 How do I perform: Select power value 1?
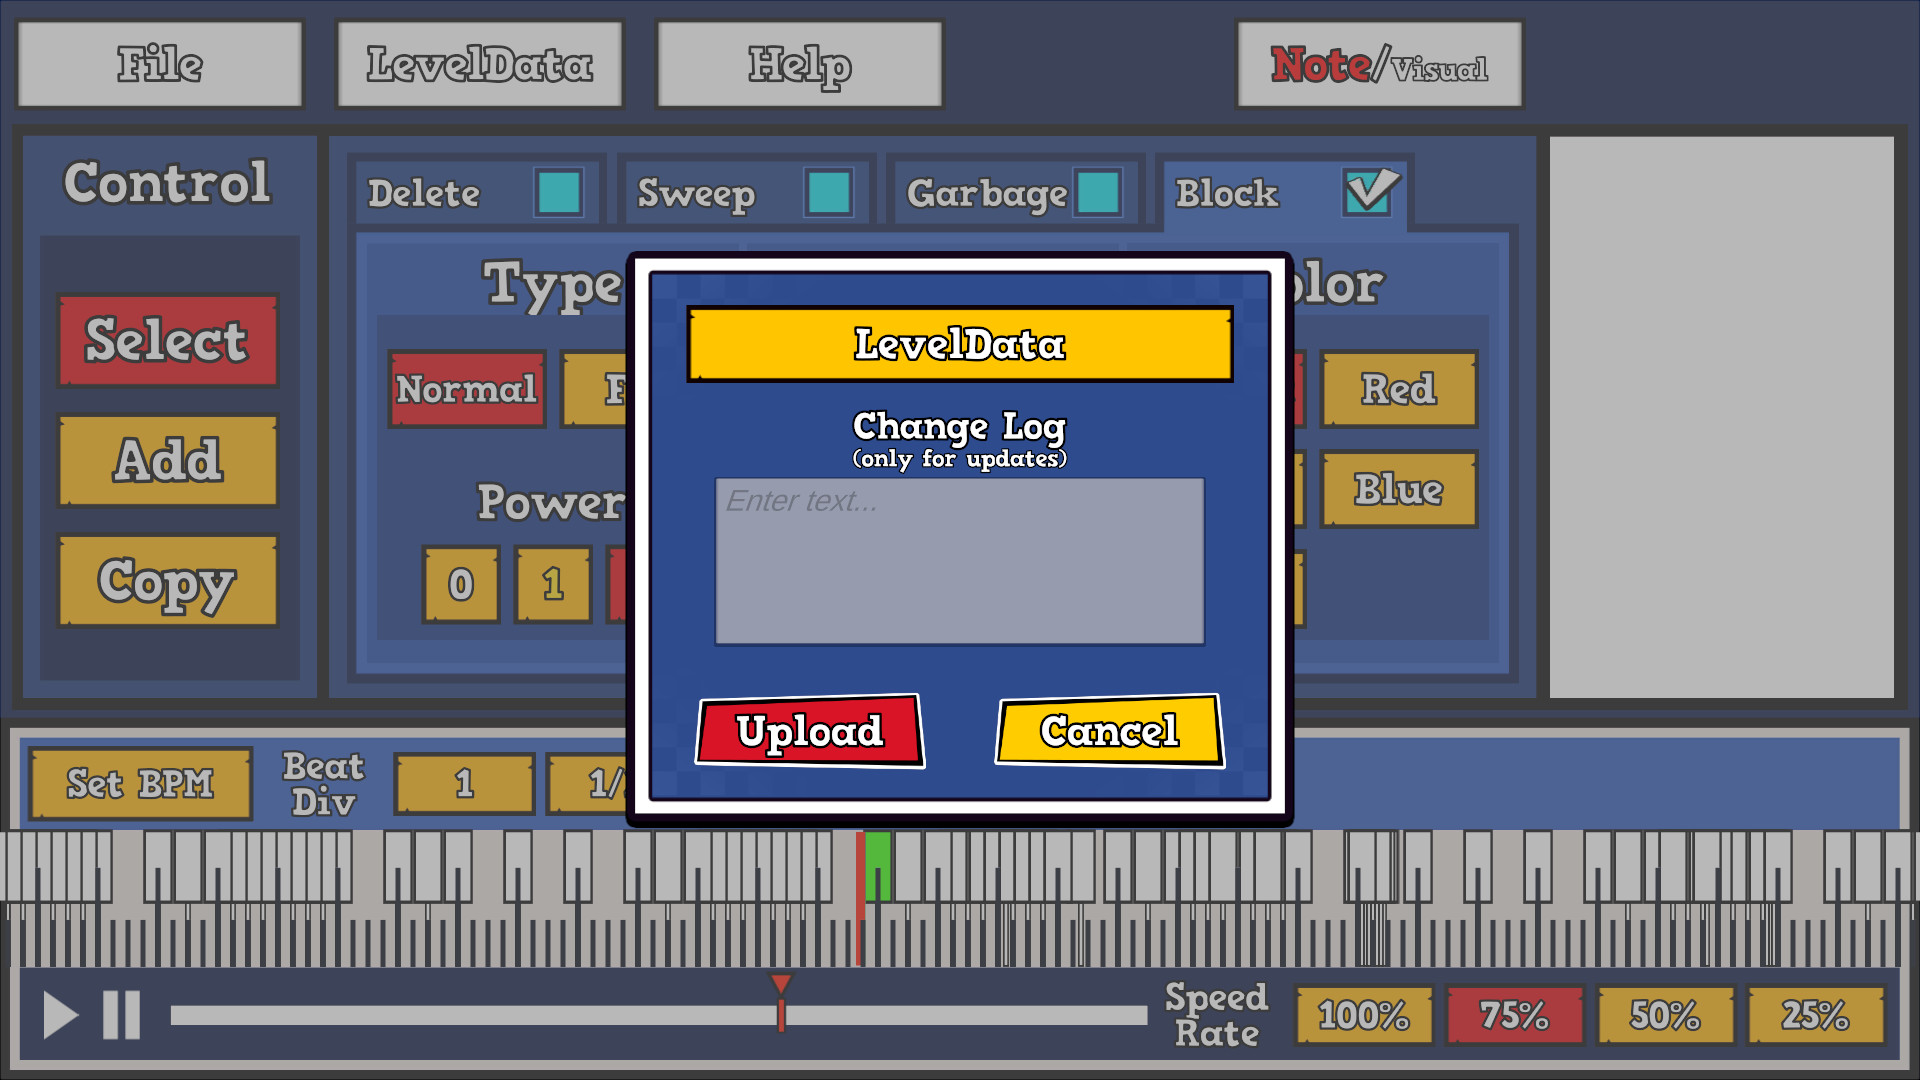point(552,585)
